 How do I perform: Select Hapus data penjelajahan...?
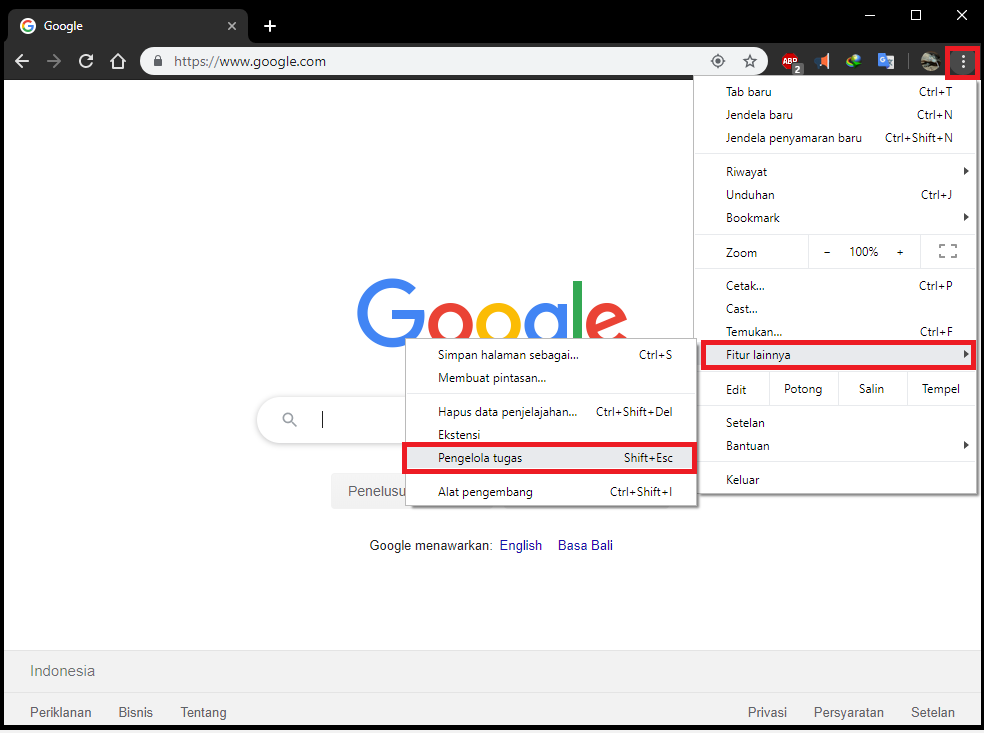[x=551, y=412]
